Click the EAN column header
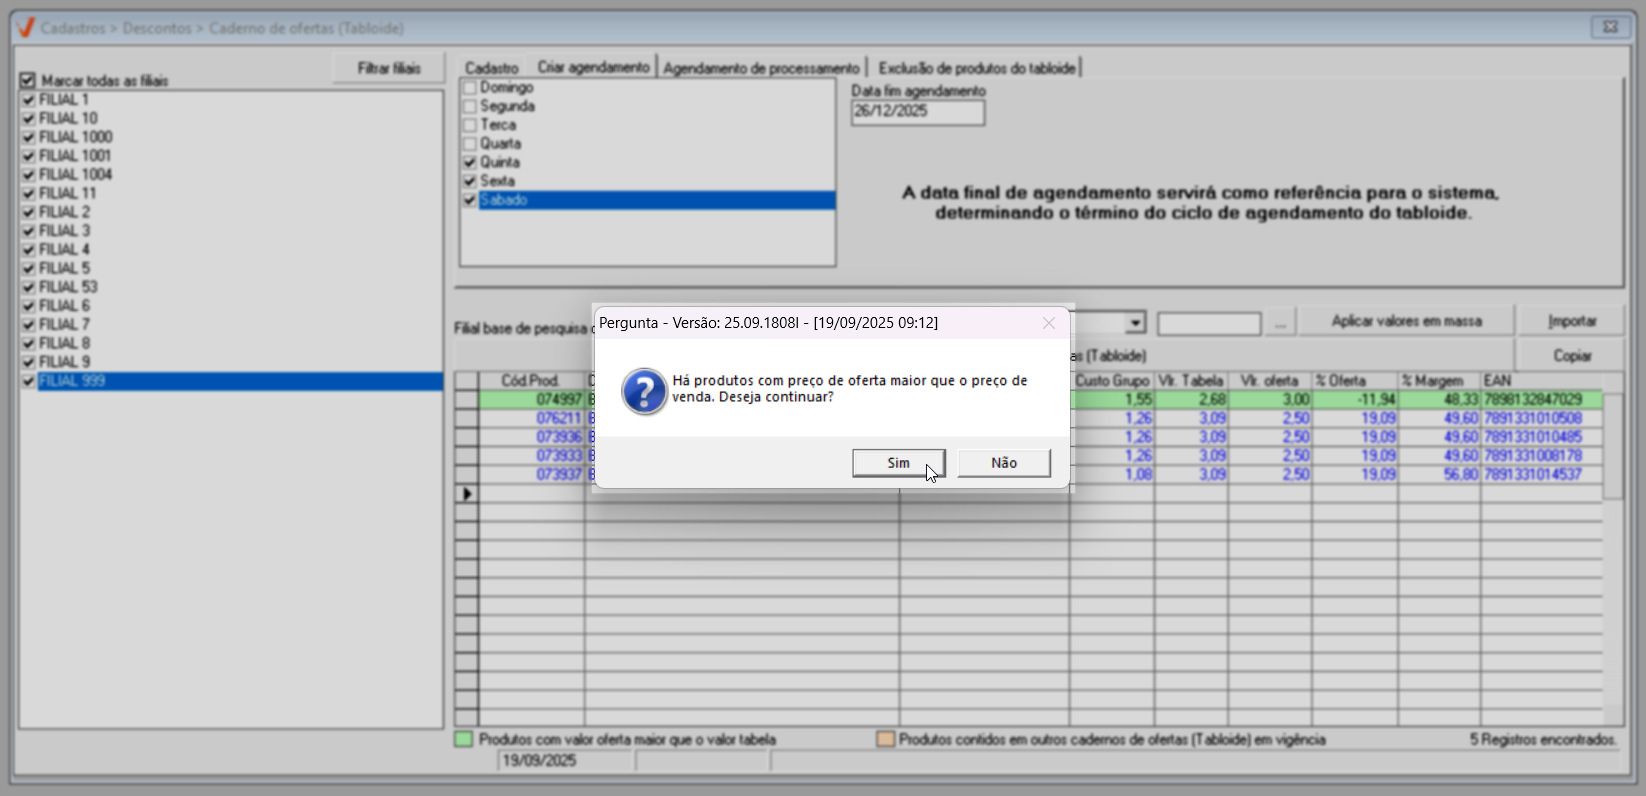Image resolution: width=1646 pixels, height=796 pixels. coord(1541,381)
